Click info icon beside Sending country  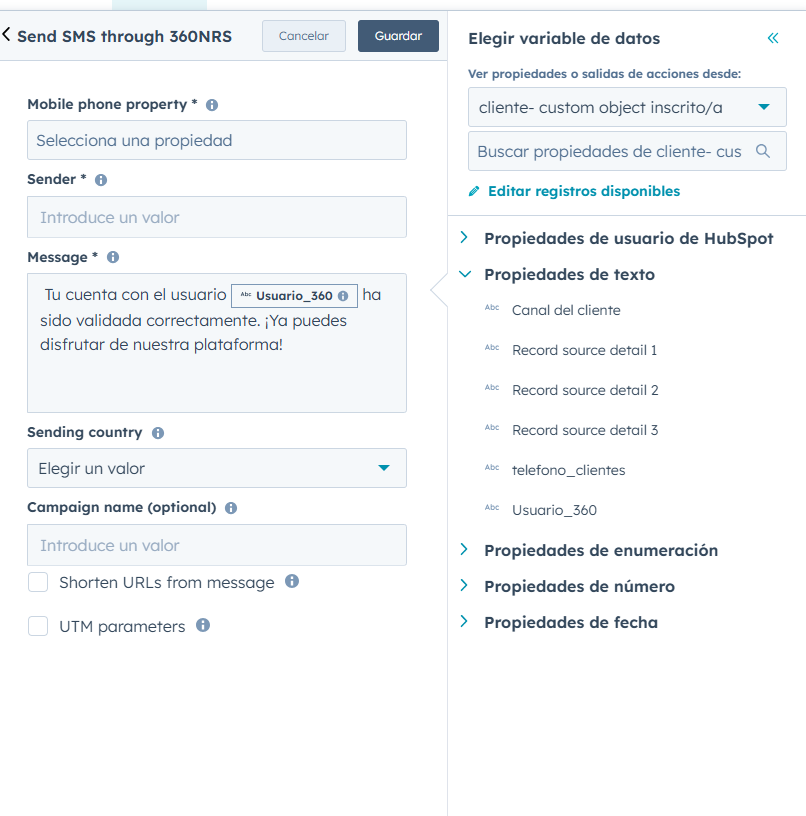pyautogui.click(x=158, y=433)
